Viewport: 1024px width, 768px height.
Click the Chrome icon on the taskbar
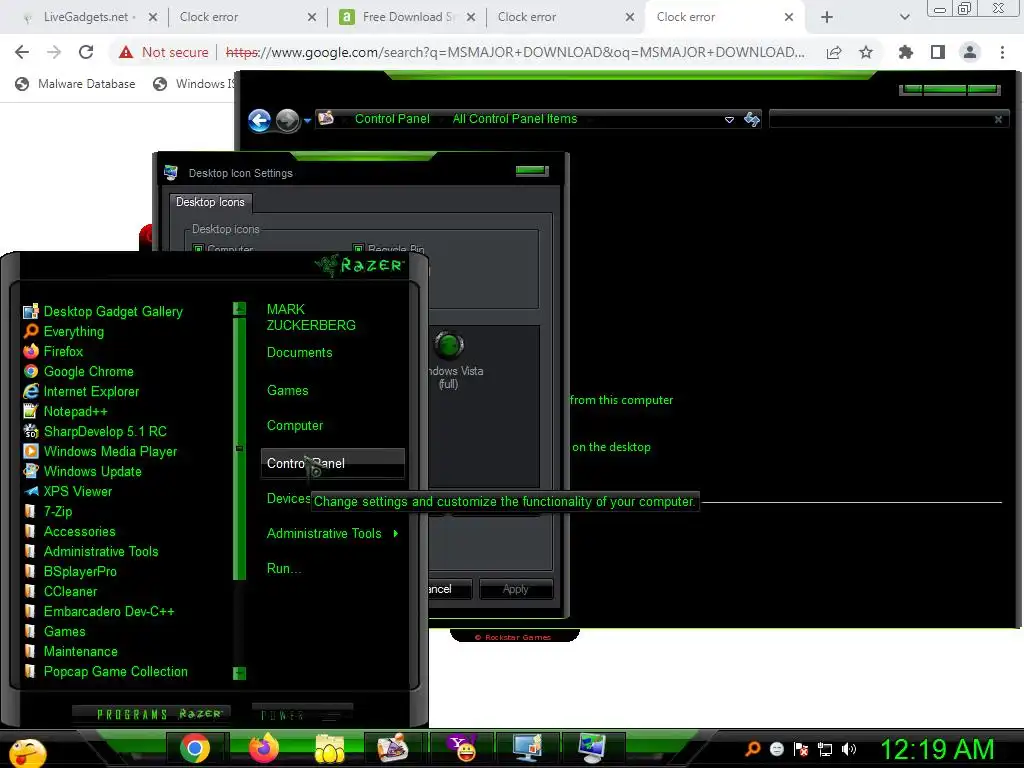[x=195, y=748]
